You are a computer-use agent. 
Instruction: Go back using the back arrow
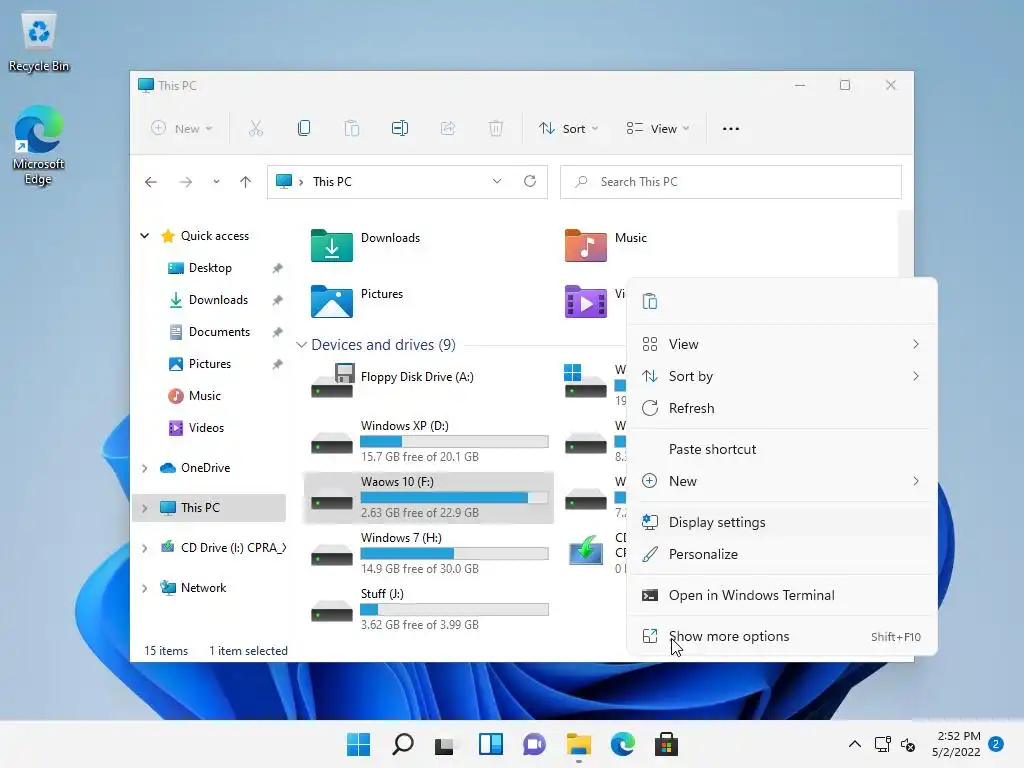coord(151,182)
